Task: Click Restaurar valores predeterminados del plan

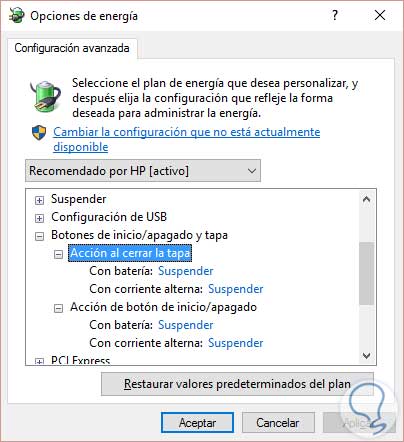Action: point(237,384)
